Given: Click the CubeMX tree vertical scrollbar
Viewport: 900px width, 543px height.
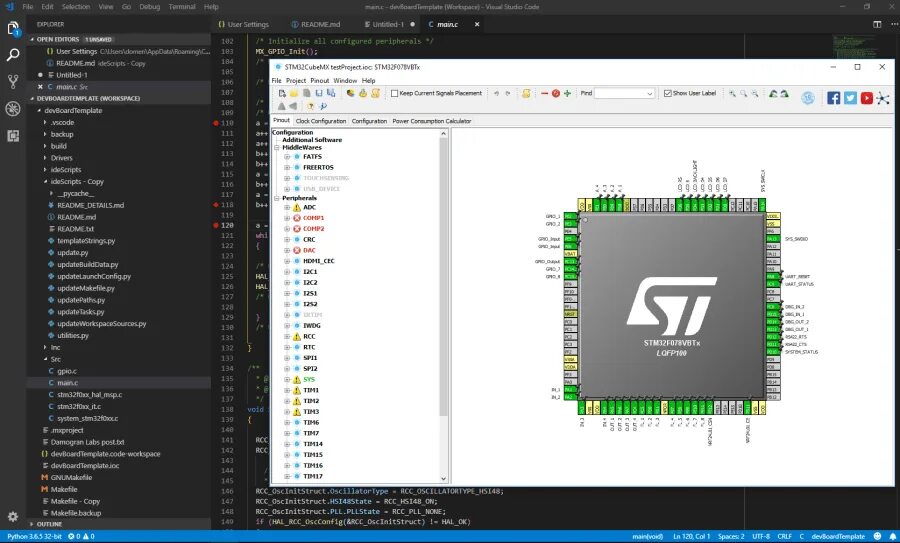Looking at the screenshot, I should pyautogui.click(x=443, y=277).
